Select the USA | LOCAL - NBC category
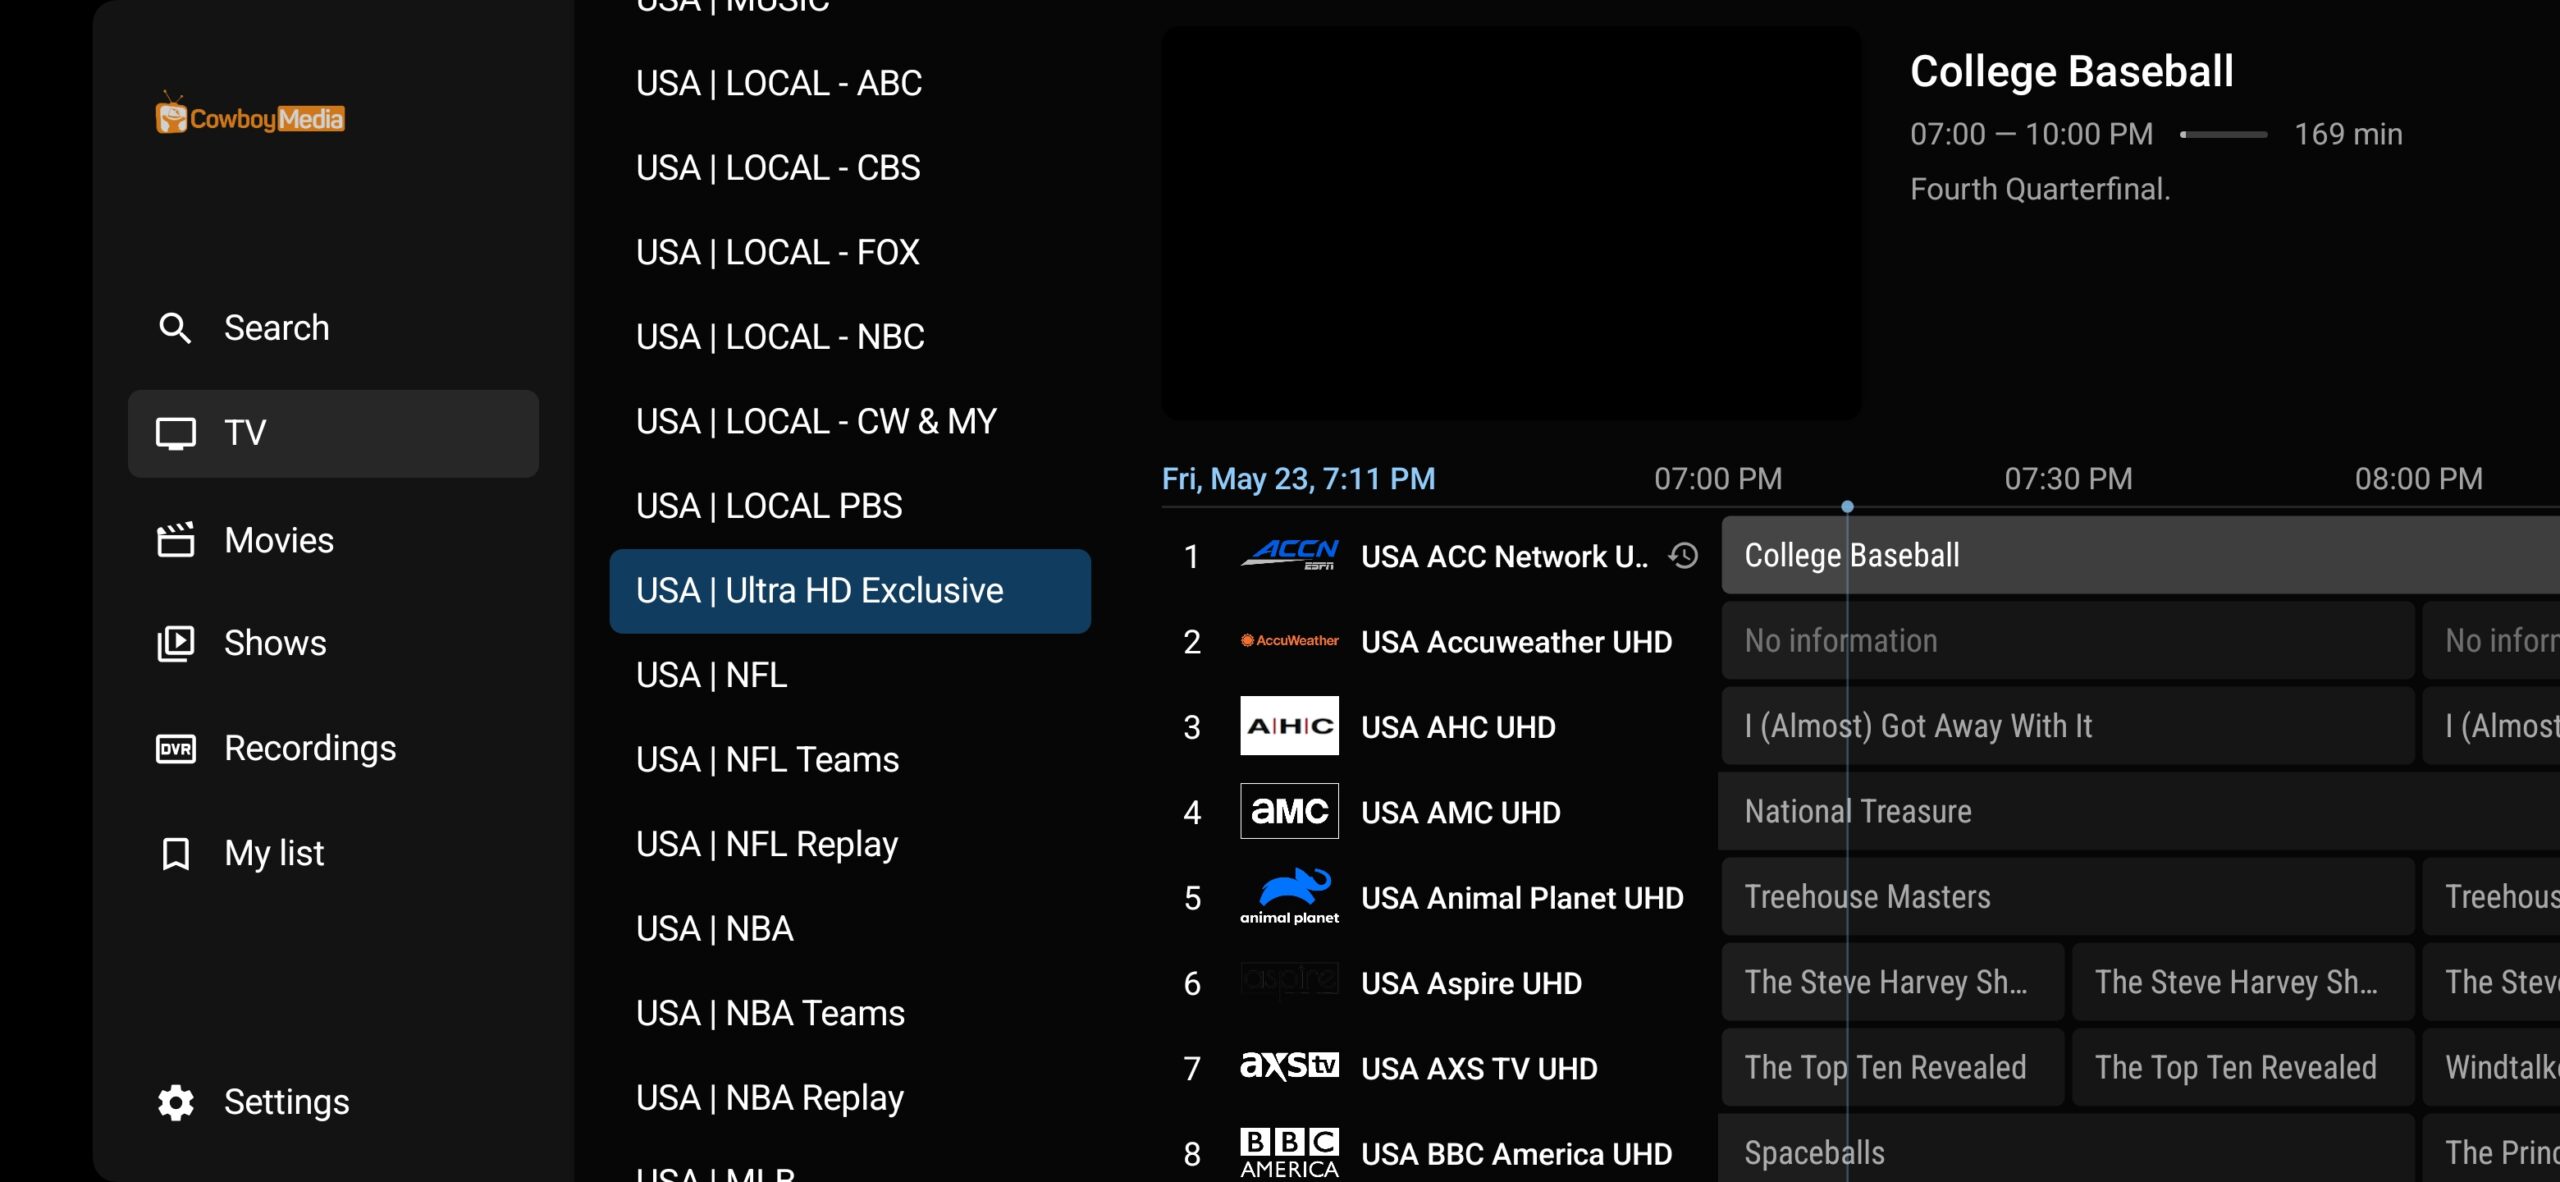 click(x=850, y=337)
